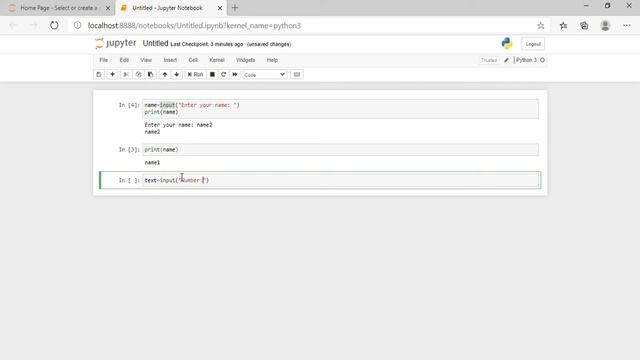
Task: Click the text=input cell editor
Action: pyautogui.click(x=340, y=180)
